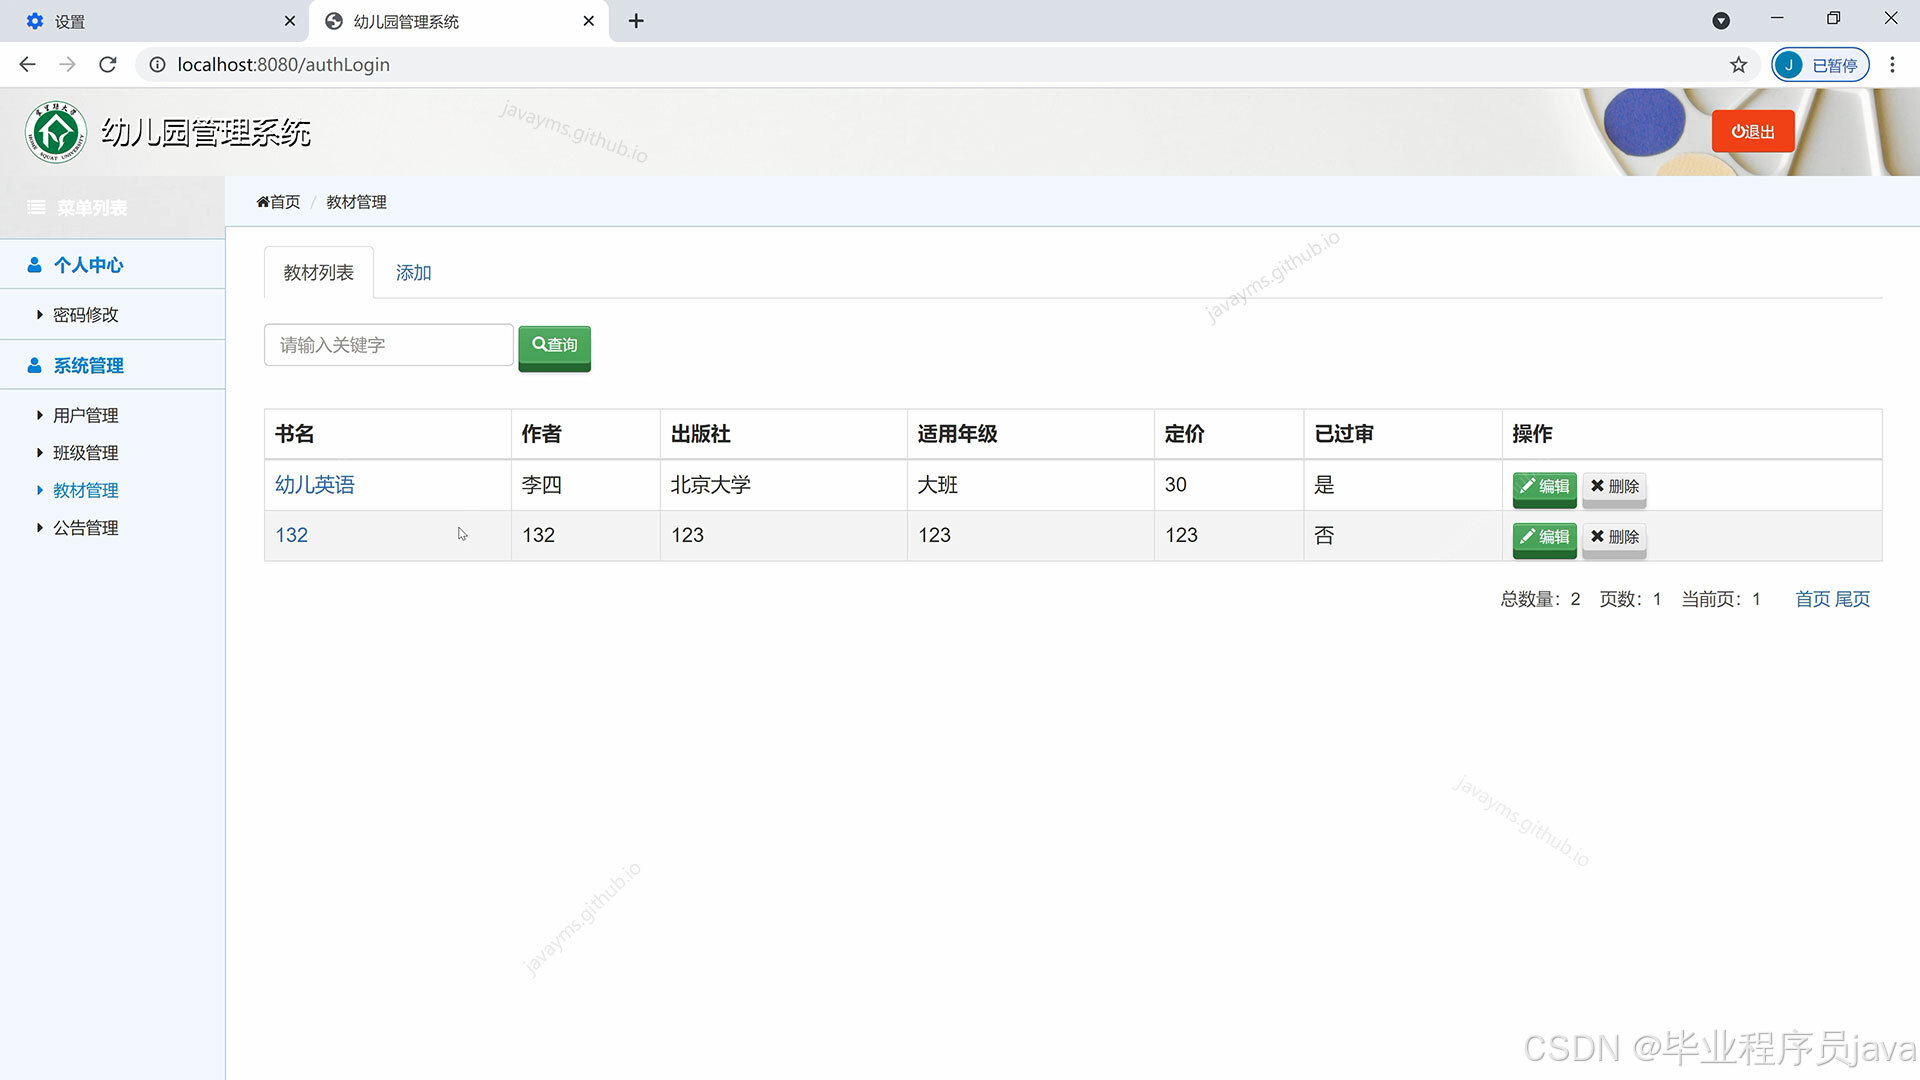Screen dimensions: 1920x1080
Task: Open Chrome three-dot menu
Action: 1892,65
